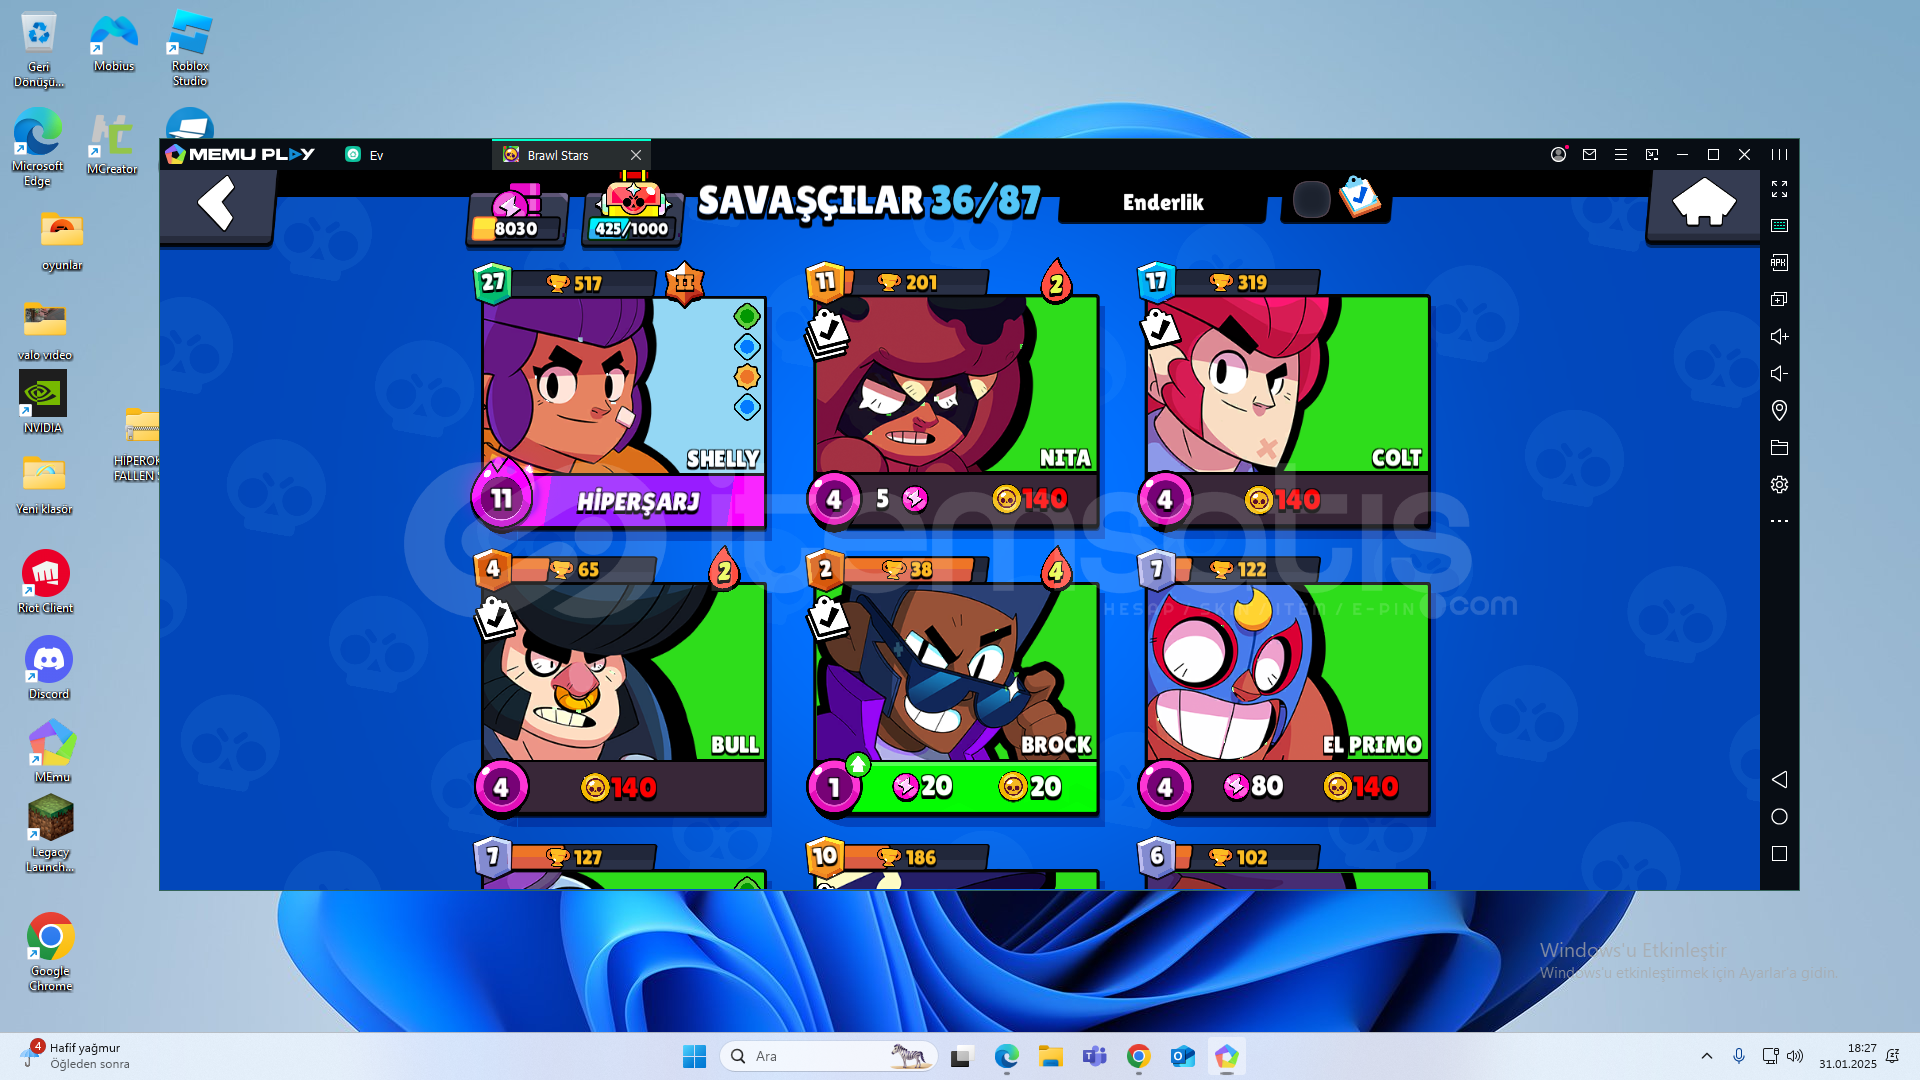
Task: Select the MCreator desktop shortcut
Action: click(x=112, y=144)
